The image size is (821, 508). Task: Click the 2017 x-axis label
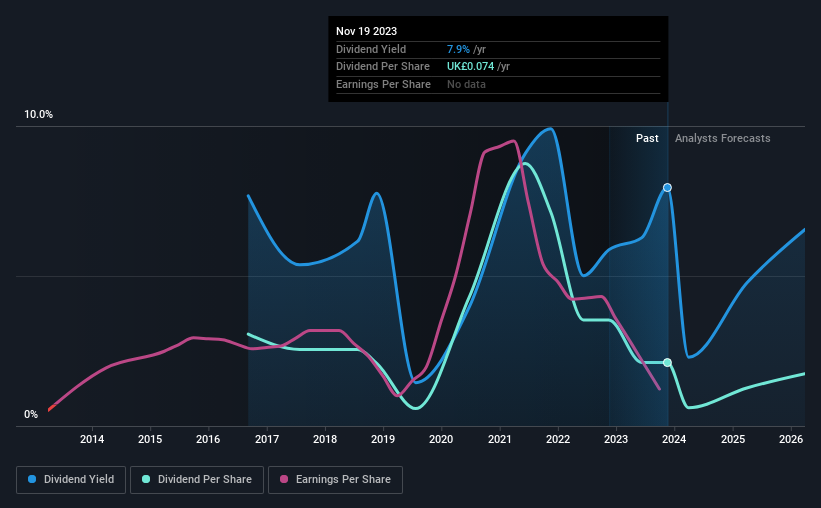(x=267, y=439)
